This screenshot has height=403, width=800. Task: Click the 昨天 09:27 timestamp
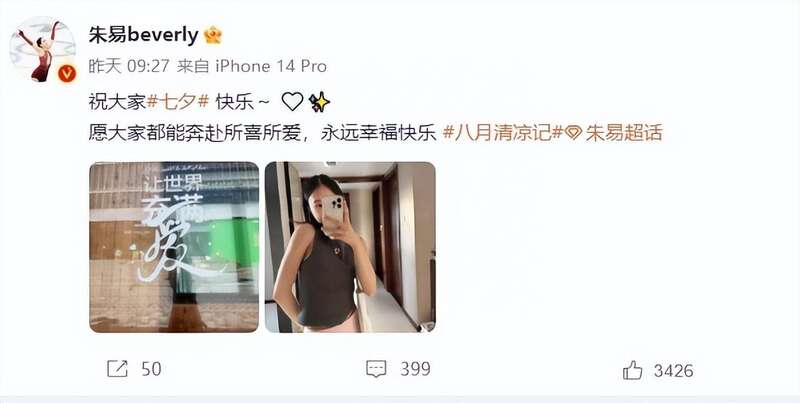pyautogui.click(x=129, y=66)
